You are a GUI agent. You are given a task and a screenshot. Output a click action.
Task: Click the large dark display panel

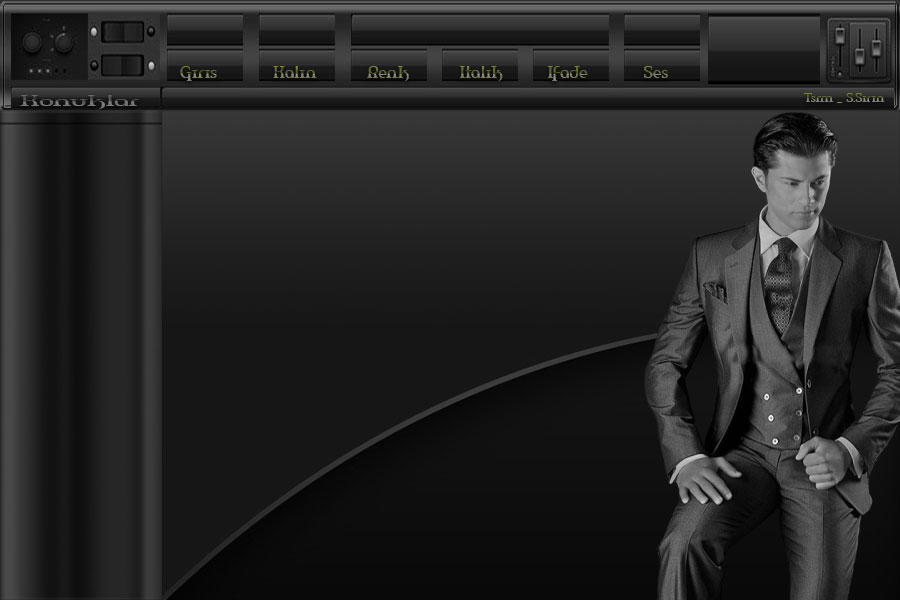pyautogui.click(x=764, y=48)
